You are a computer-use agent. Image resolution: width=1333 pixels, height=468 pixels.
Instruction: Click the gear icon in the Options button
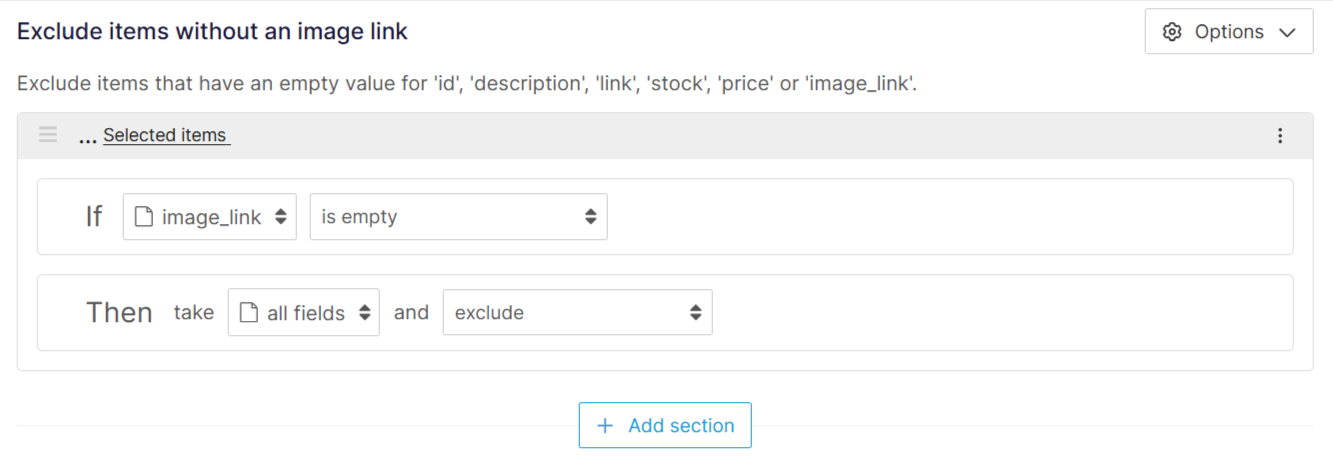coord(1172,32)
